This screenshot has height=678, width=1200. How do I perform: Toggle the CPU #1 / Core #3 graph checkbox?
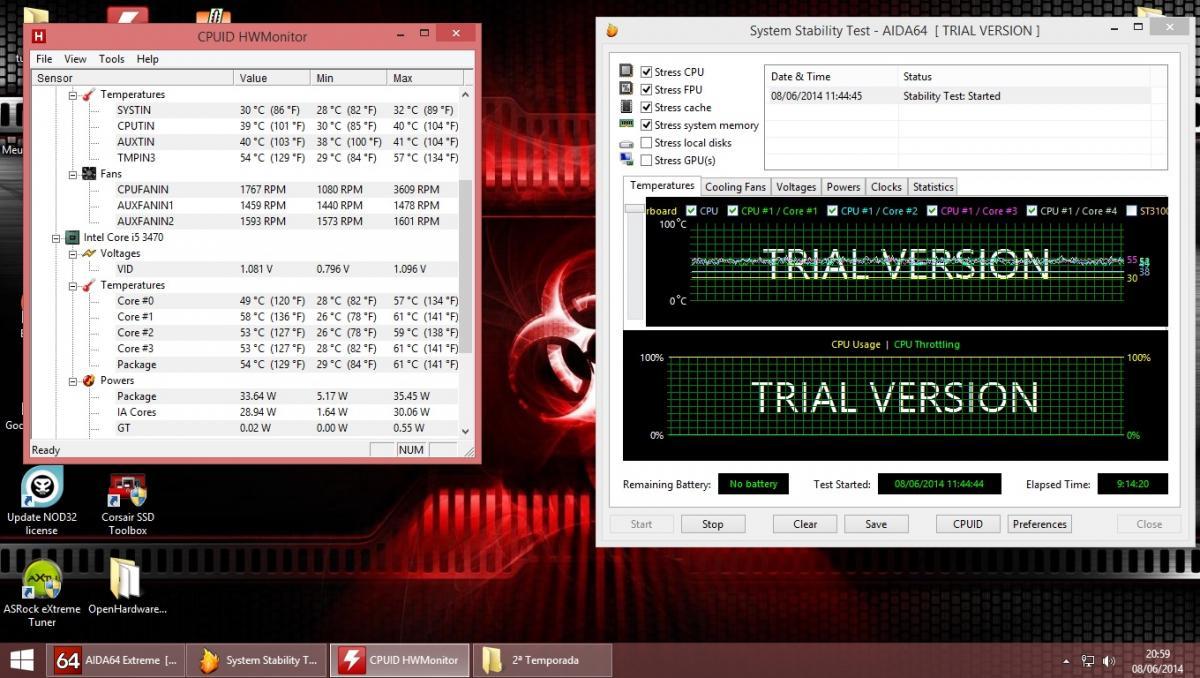[x=933, y=211]
